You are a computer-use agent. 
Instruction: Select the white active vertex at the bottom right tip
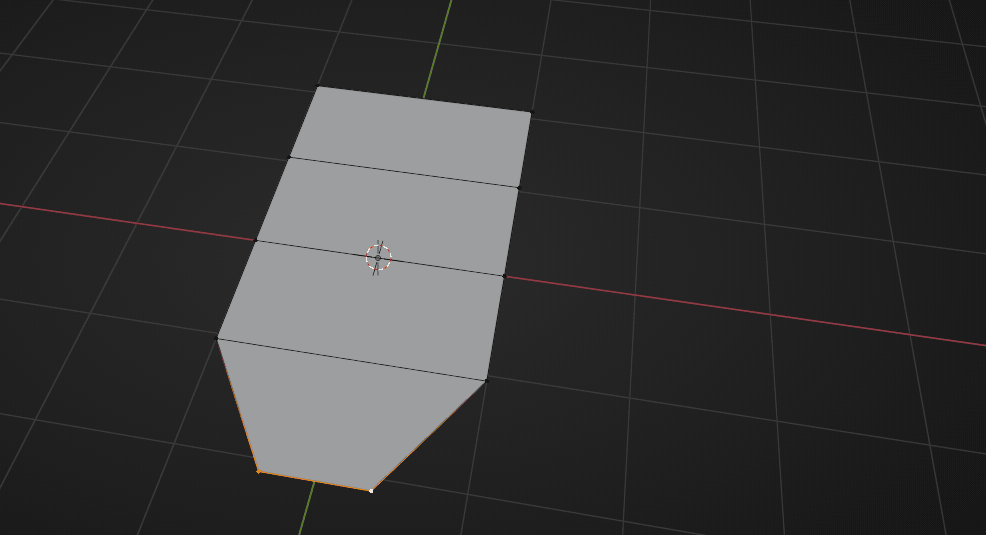[371, 490]
